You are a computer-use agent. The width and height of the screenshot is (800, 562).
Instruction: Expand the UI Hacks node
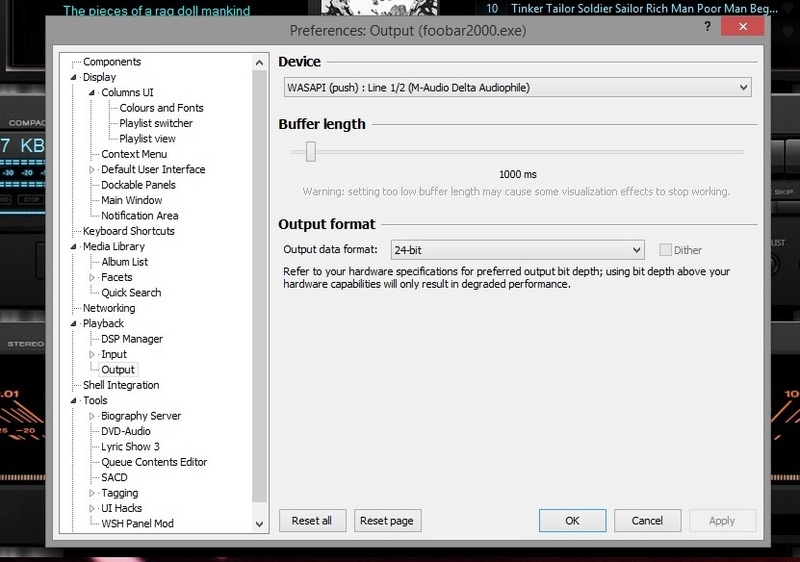(92, 508)
